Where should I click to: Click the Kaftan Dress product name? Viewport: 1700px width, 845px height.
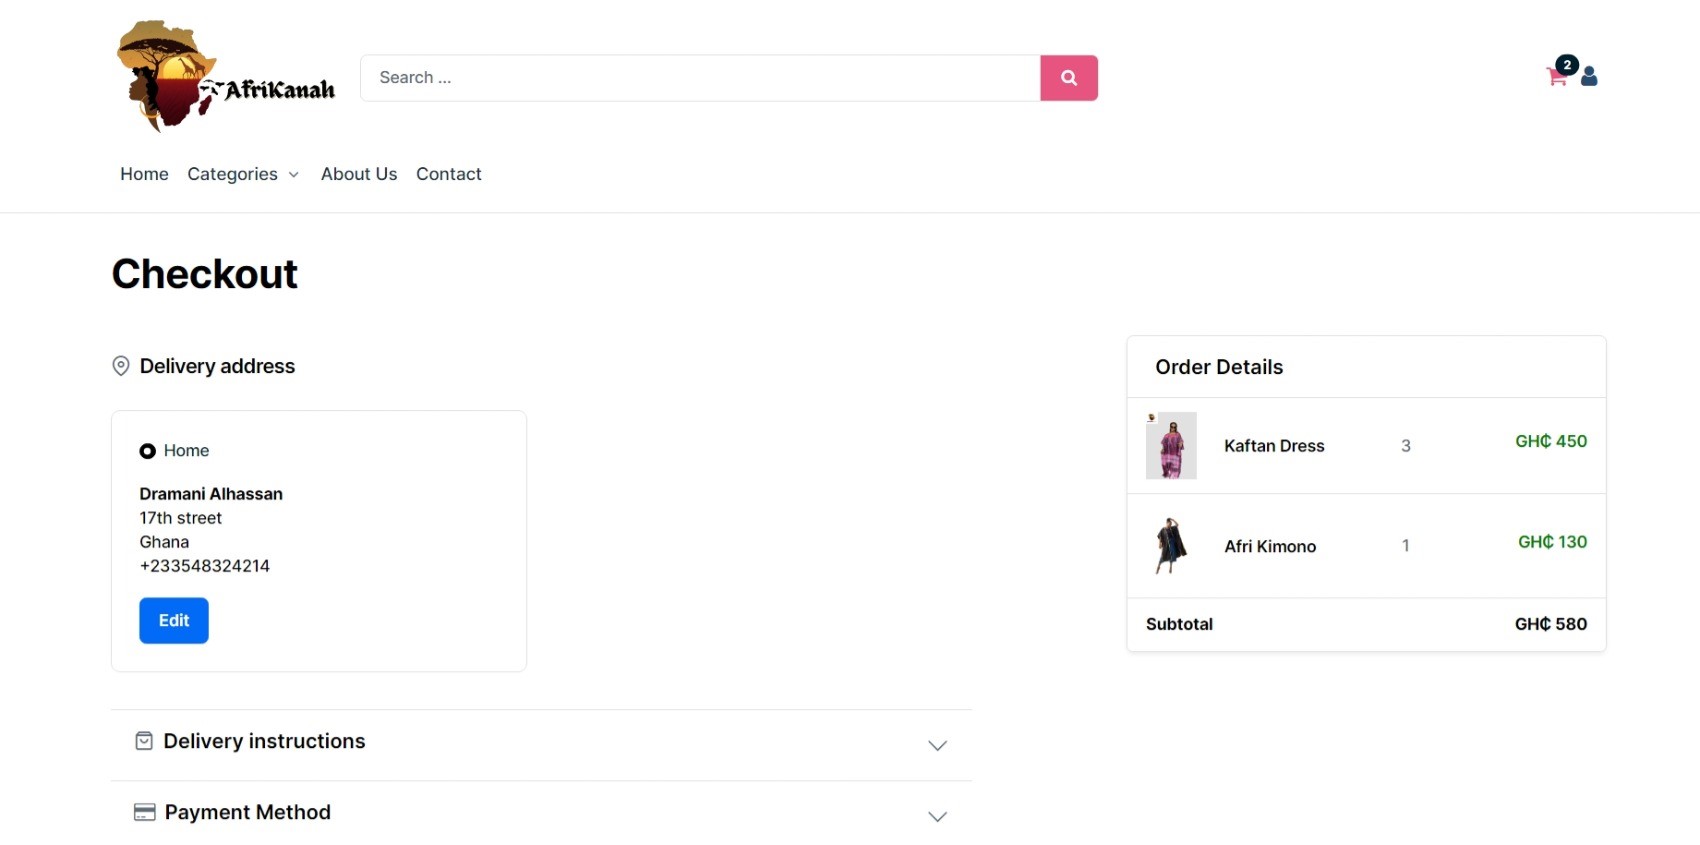[x=1274, y=446]
